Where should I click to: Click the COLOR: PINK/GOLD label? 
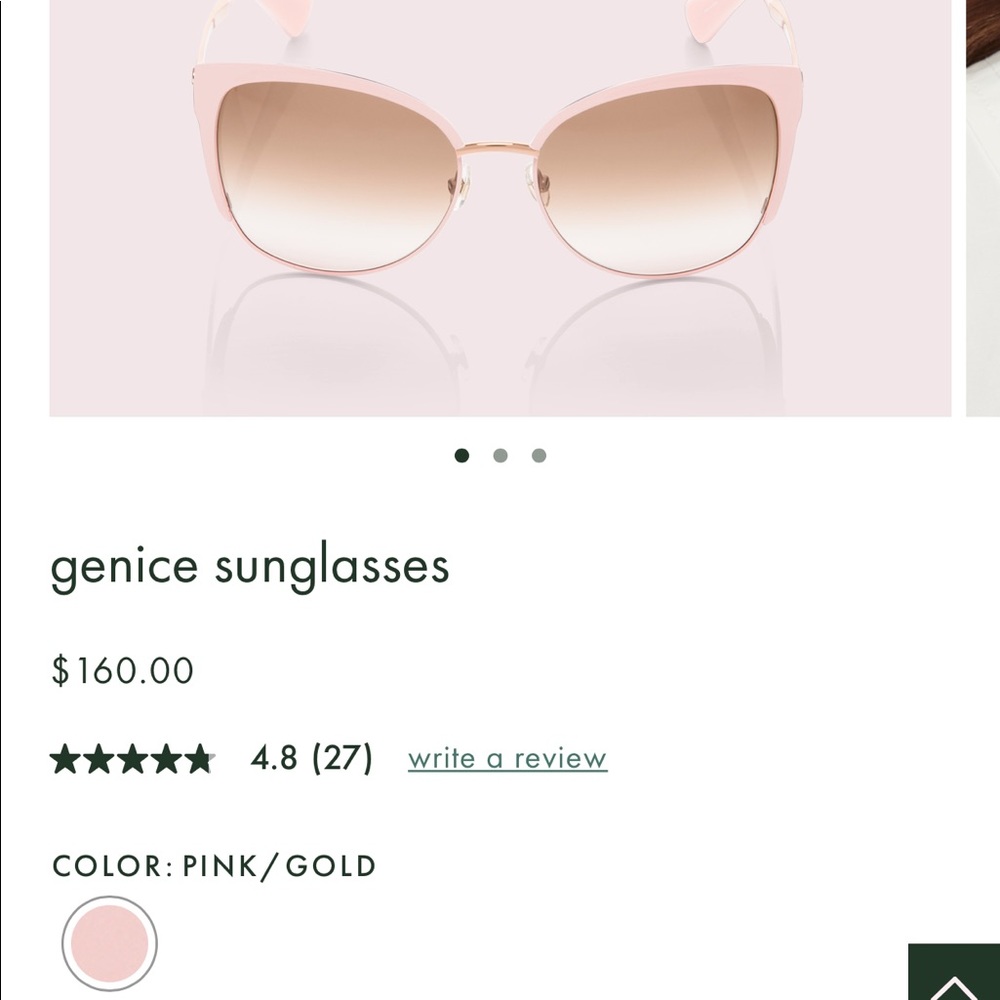pyautogui.click(x=213, y=866)
